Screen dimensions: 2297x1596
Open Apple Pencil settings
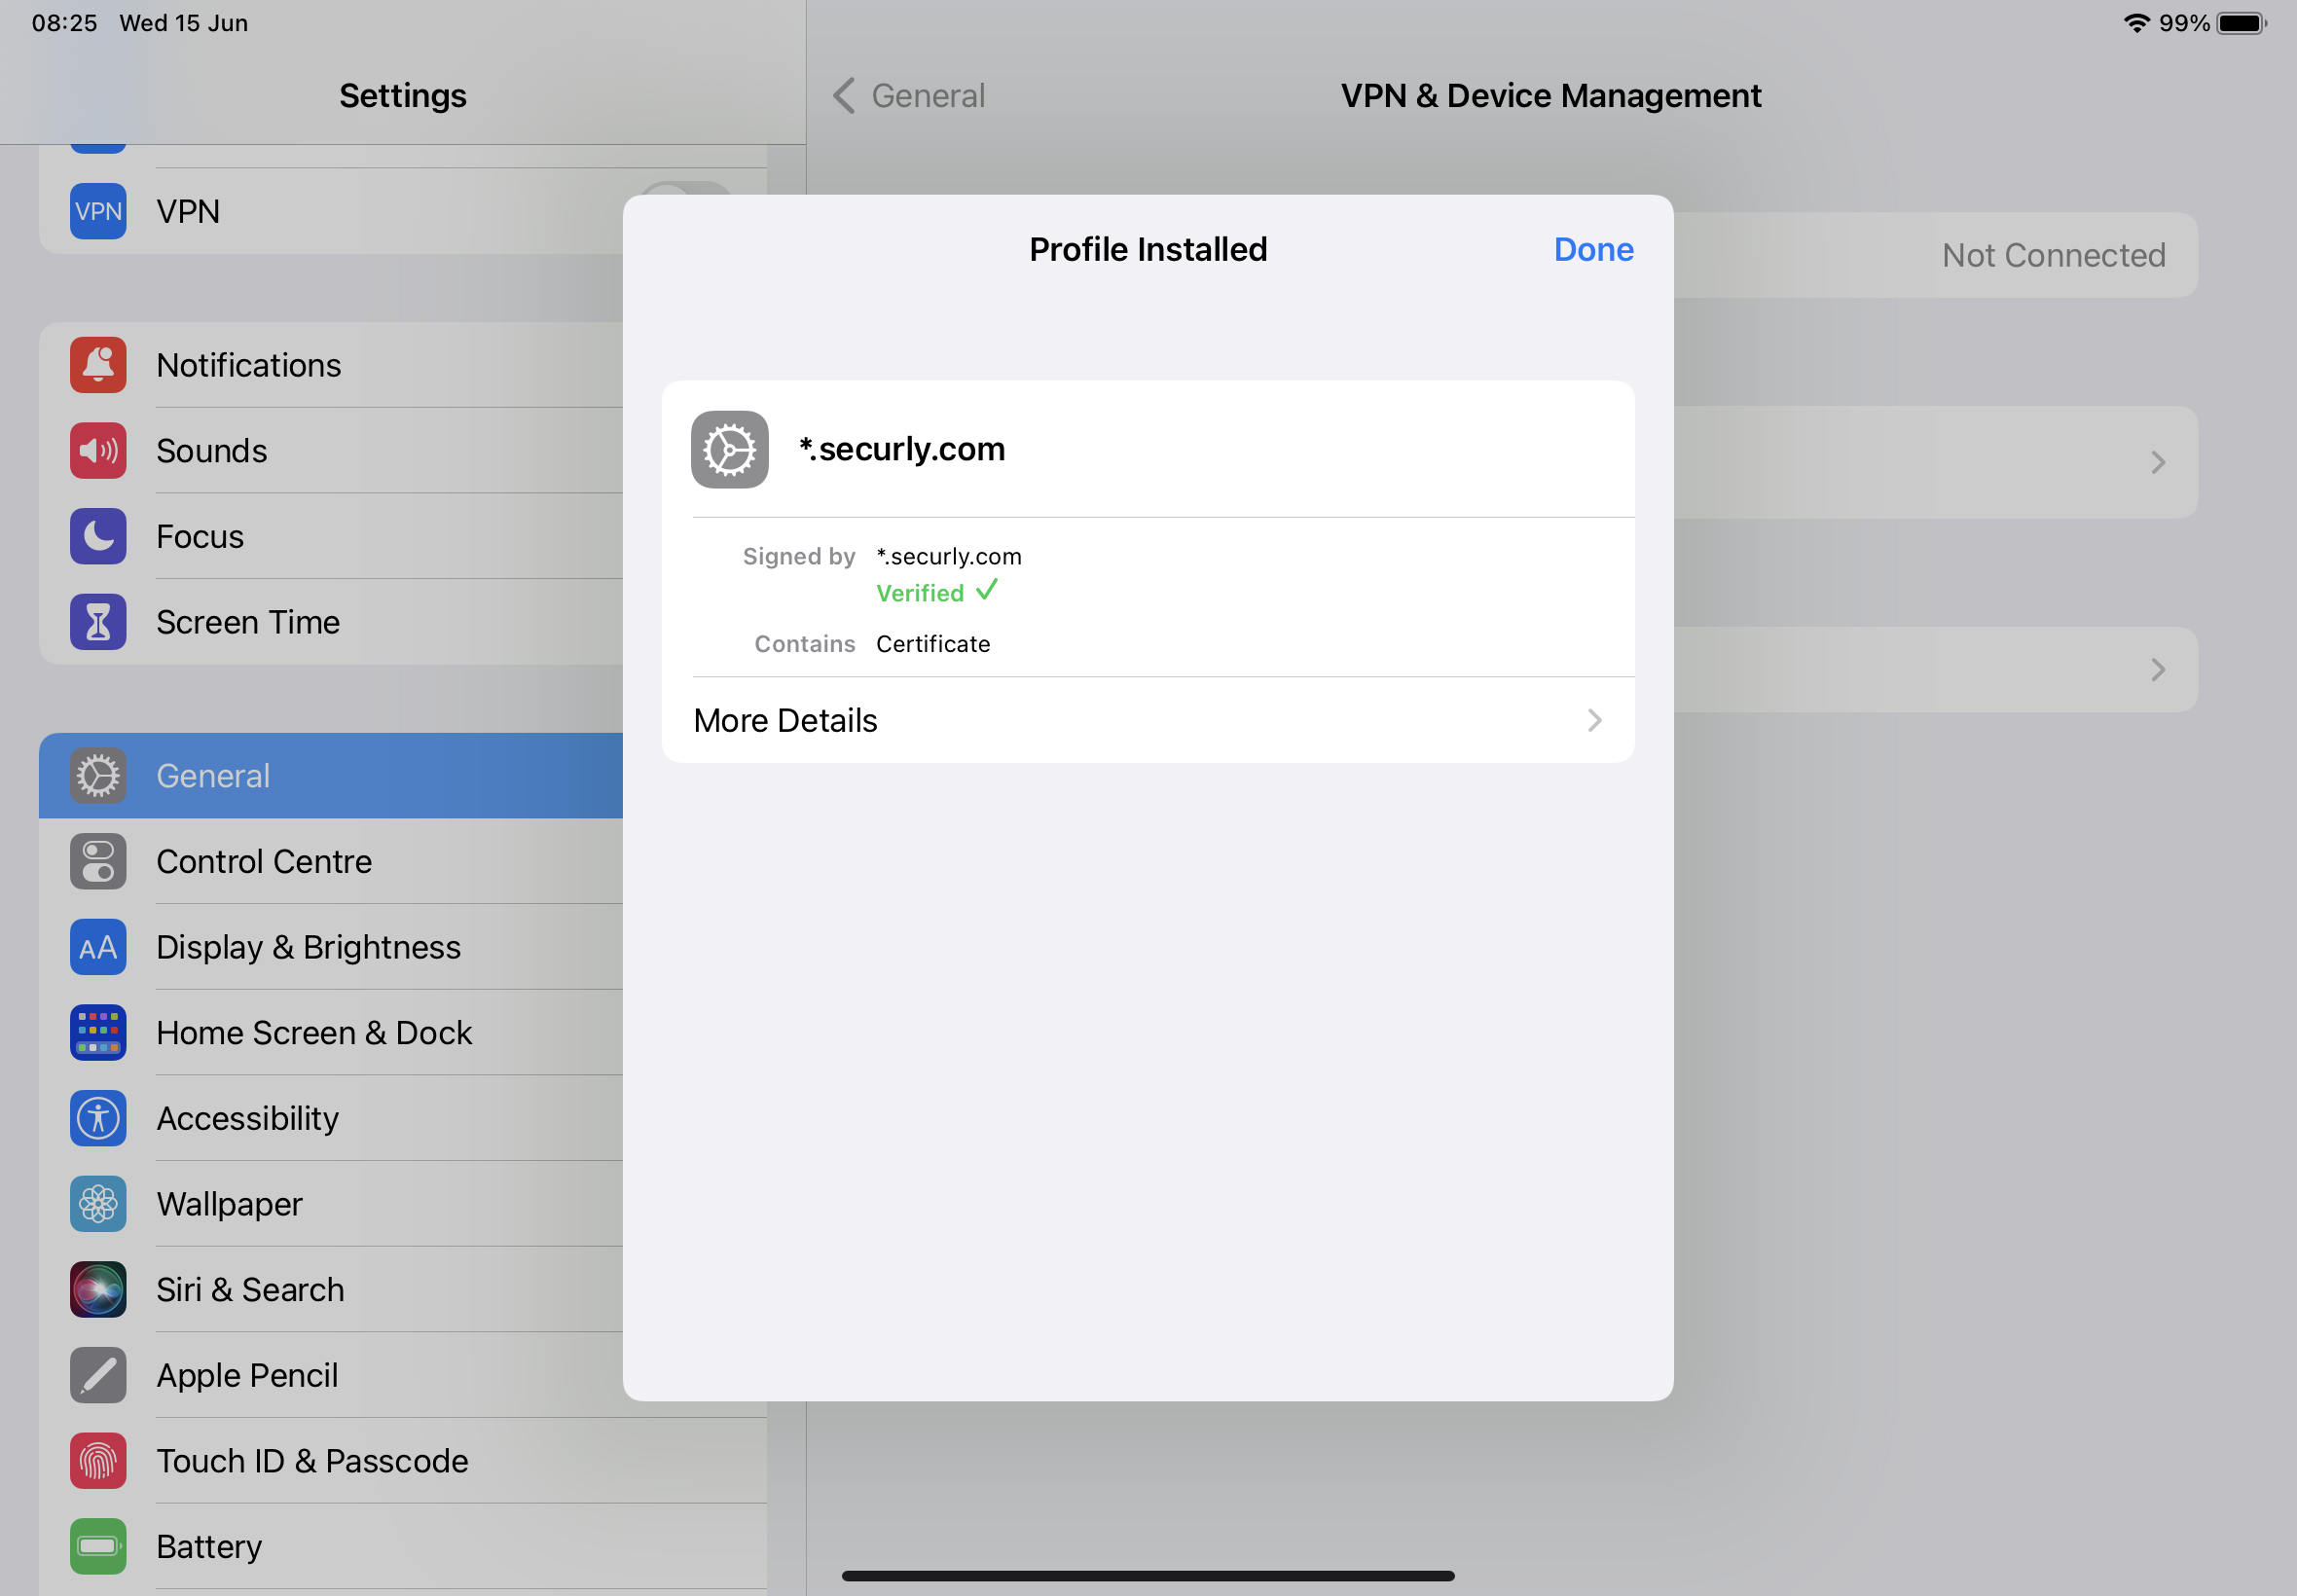click(331, 1376)
